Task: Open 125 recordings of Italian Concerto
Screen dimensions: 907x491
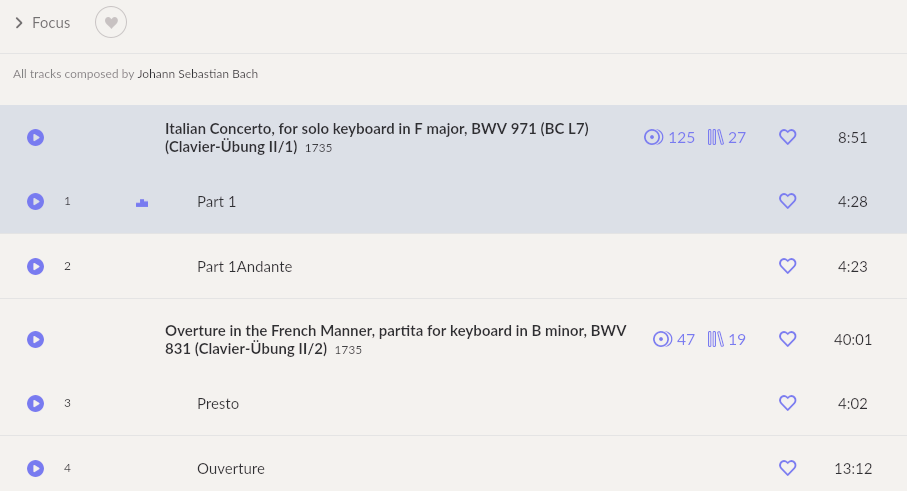Action: 669,138
